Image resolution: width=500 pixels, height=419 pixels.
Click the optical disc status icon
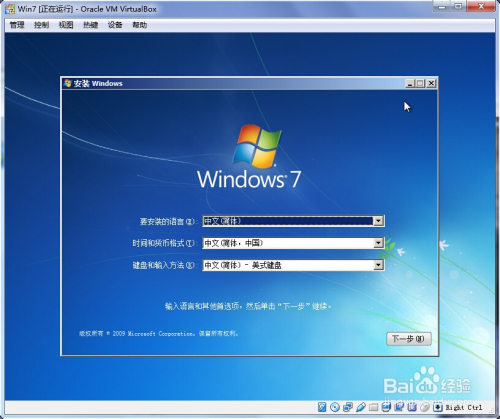[x=335, y=407]
